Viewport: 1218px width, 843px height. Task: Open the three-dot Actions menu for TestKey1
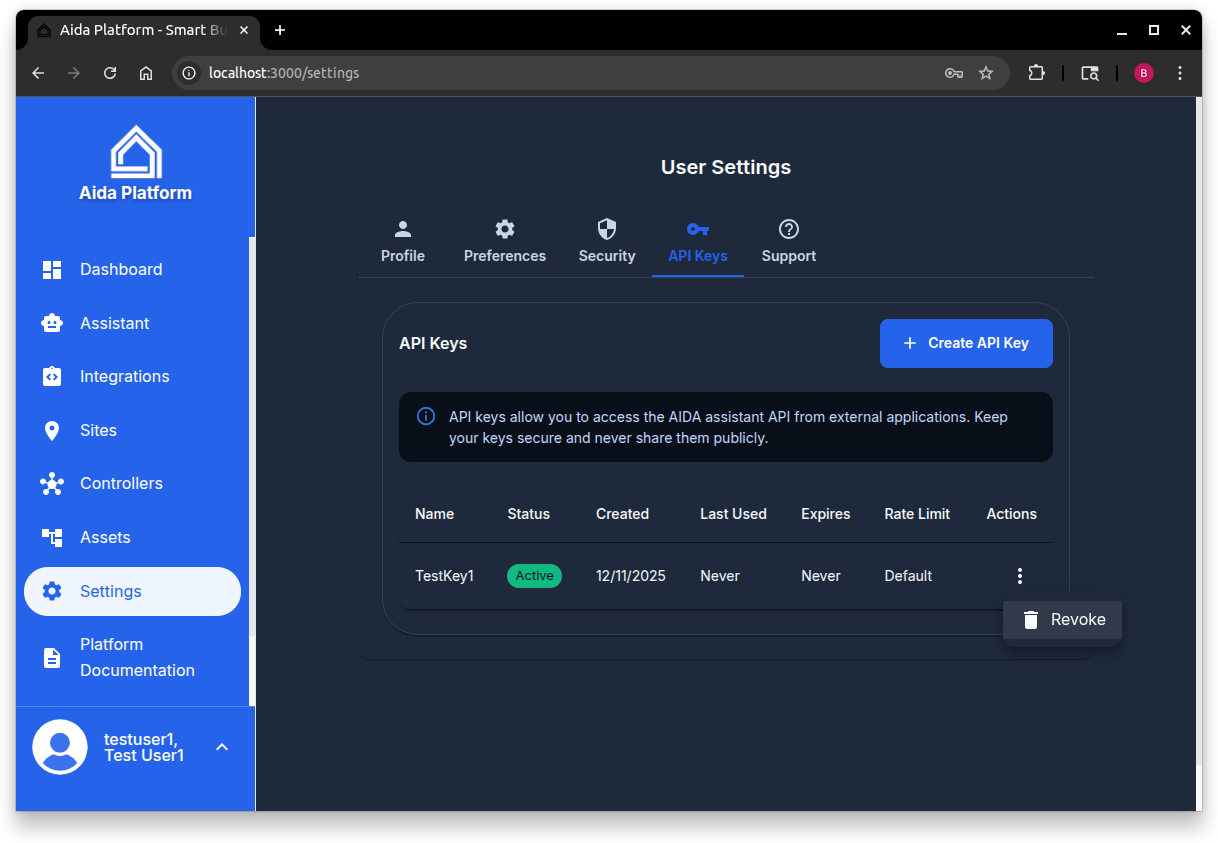[1019, 575]
